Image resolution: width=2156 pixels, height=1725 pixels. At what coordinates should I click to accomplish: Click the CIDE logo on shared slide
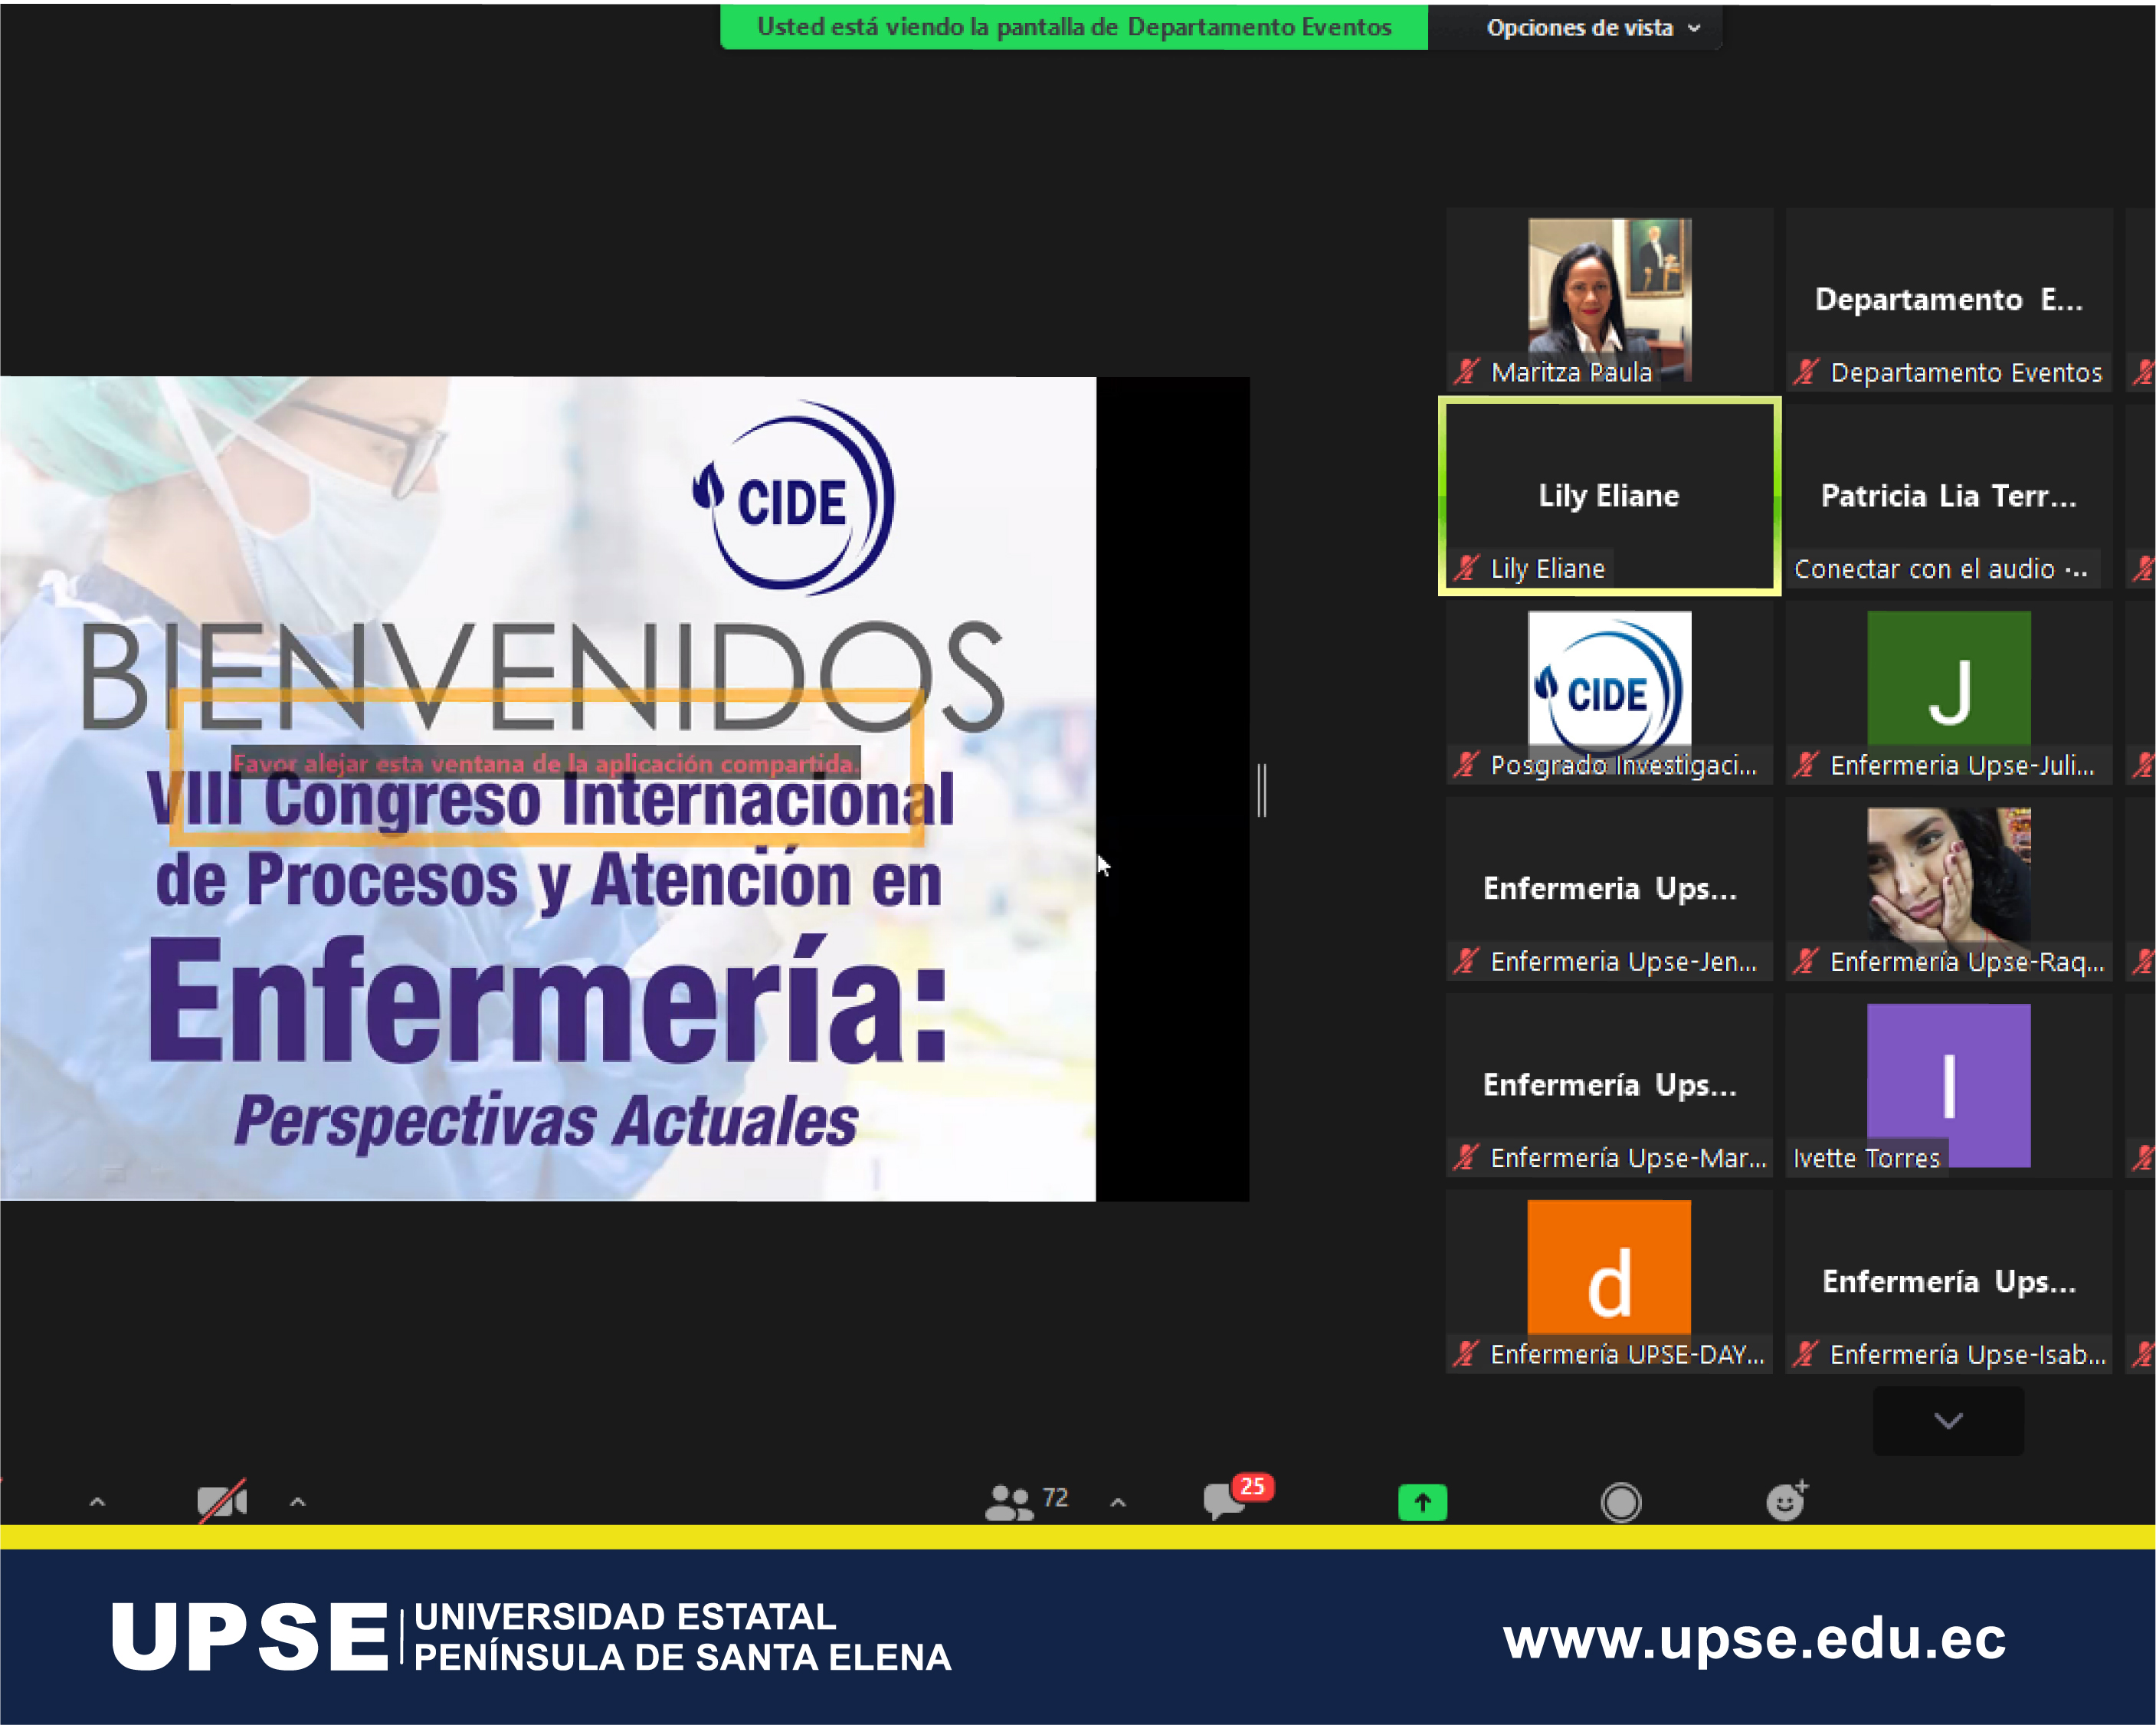(x=793, y=498)
